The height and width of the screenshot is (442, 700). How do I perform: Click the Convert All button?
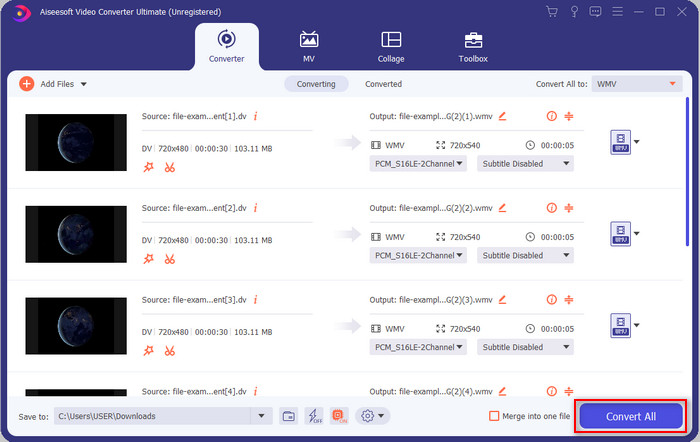pyautogui.click(x=631, y=417)
